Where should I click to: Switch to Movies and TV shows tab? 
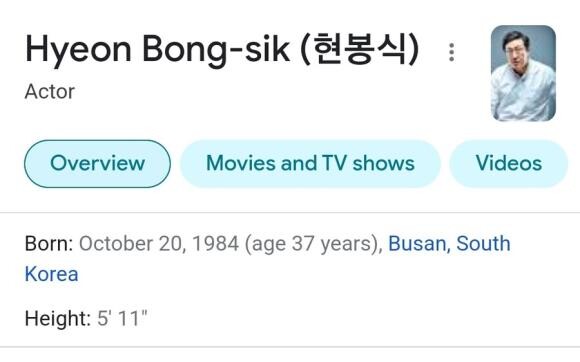click(x=310, y=163)
